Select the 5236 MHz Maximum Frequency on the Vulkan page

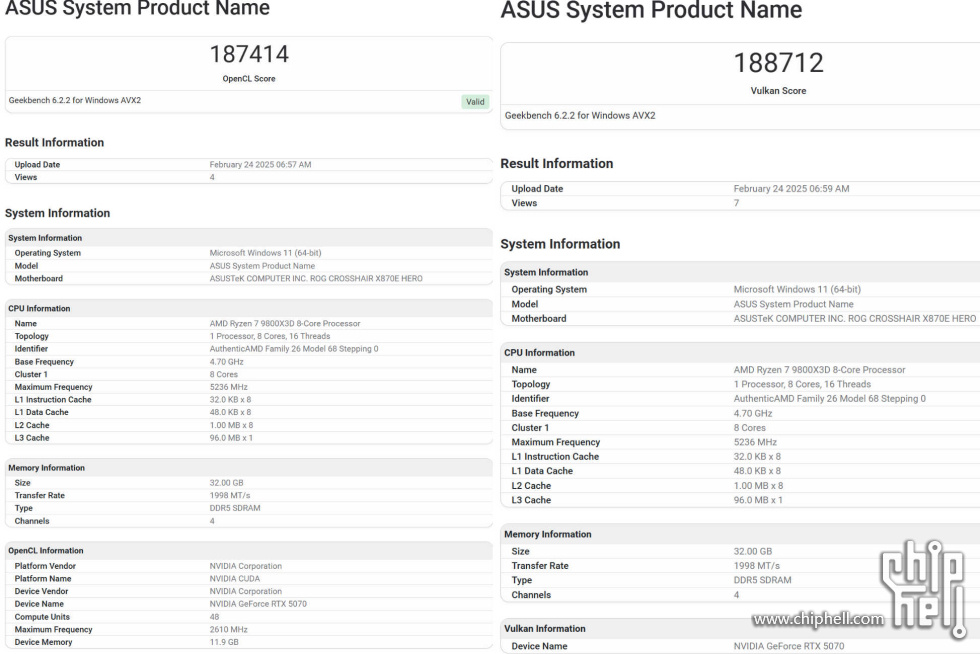coord(755,443)
